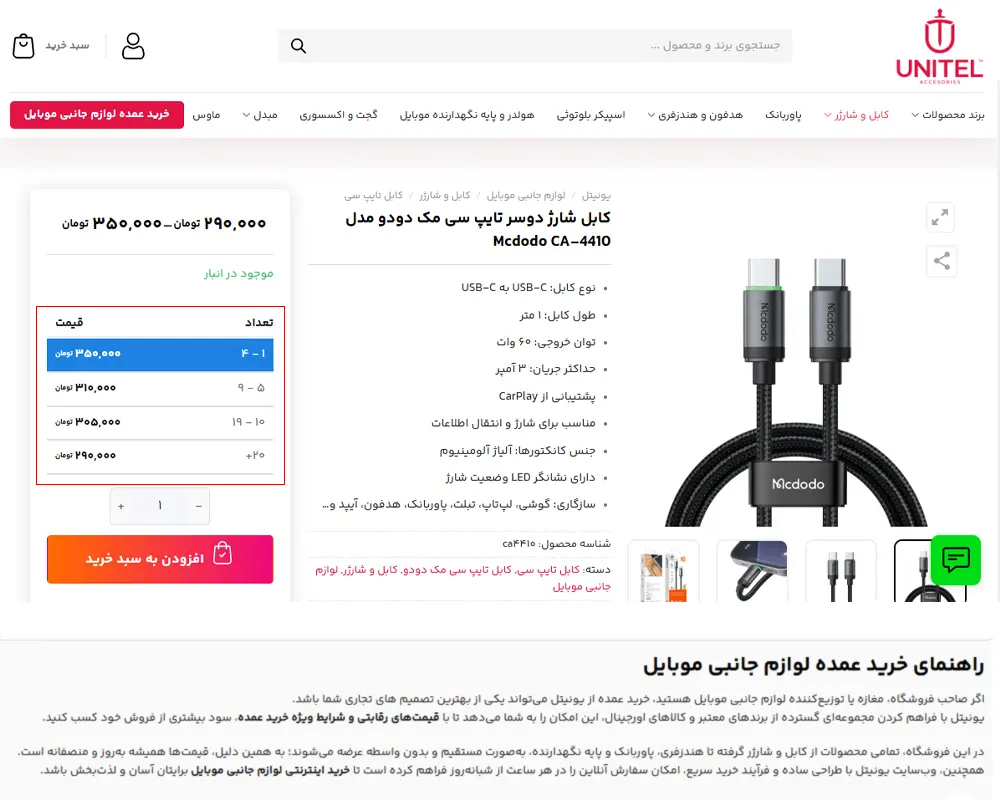
Task: Expand the برند محصولات dropdown menu
Action: tap(948, 115)
